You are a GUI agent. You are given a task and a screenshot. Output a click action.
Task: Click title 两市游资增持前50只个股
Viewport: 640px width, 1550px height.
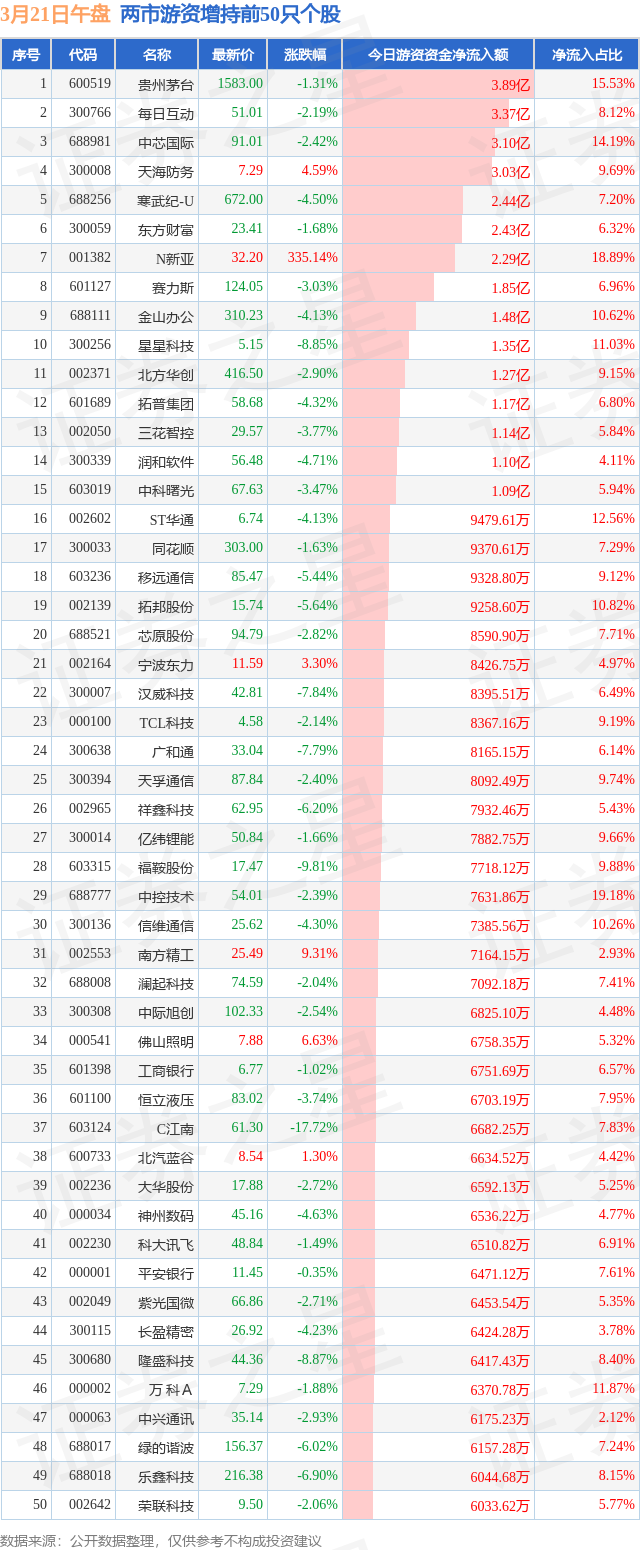pos(230,15)
